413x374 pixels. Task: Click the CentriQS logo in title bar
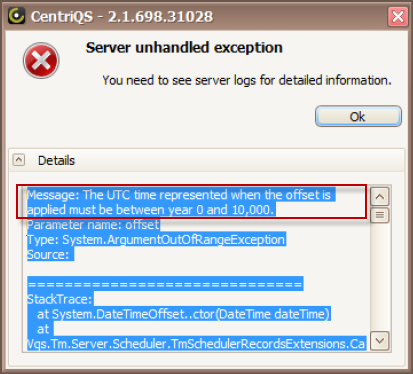pyautogui.click(x=16, y=16)
